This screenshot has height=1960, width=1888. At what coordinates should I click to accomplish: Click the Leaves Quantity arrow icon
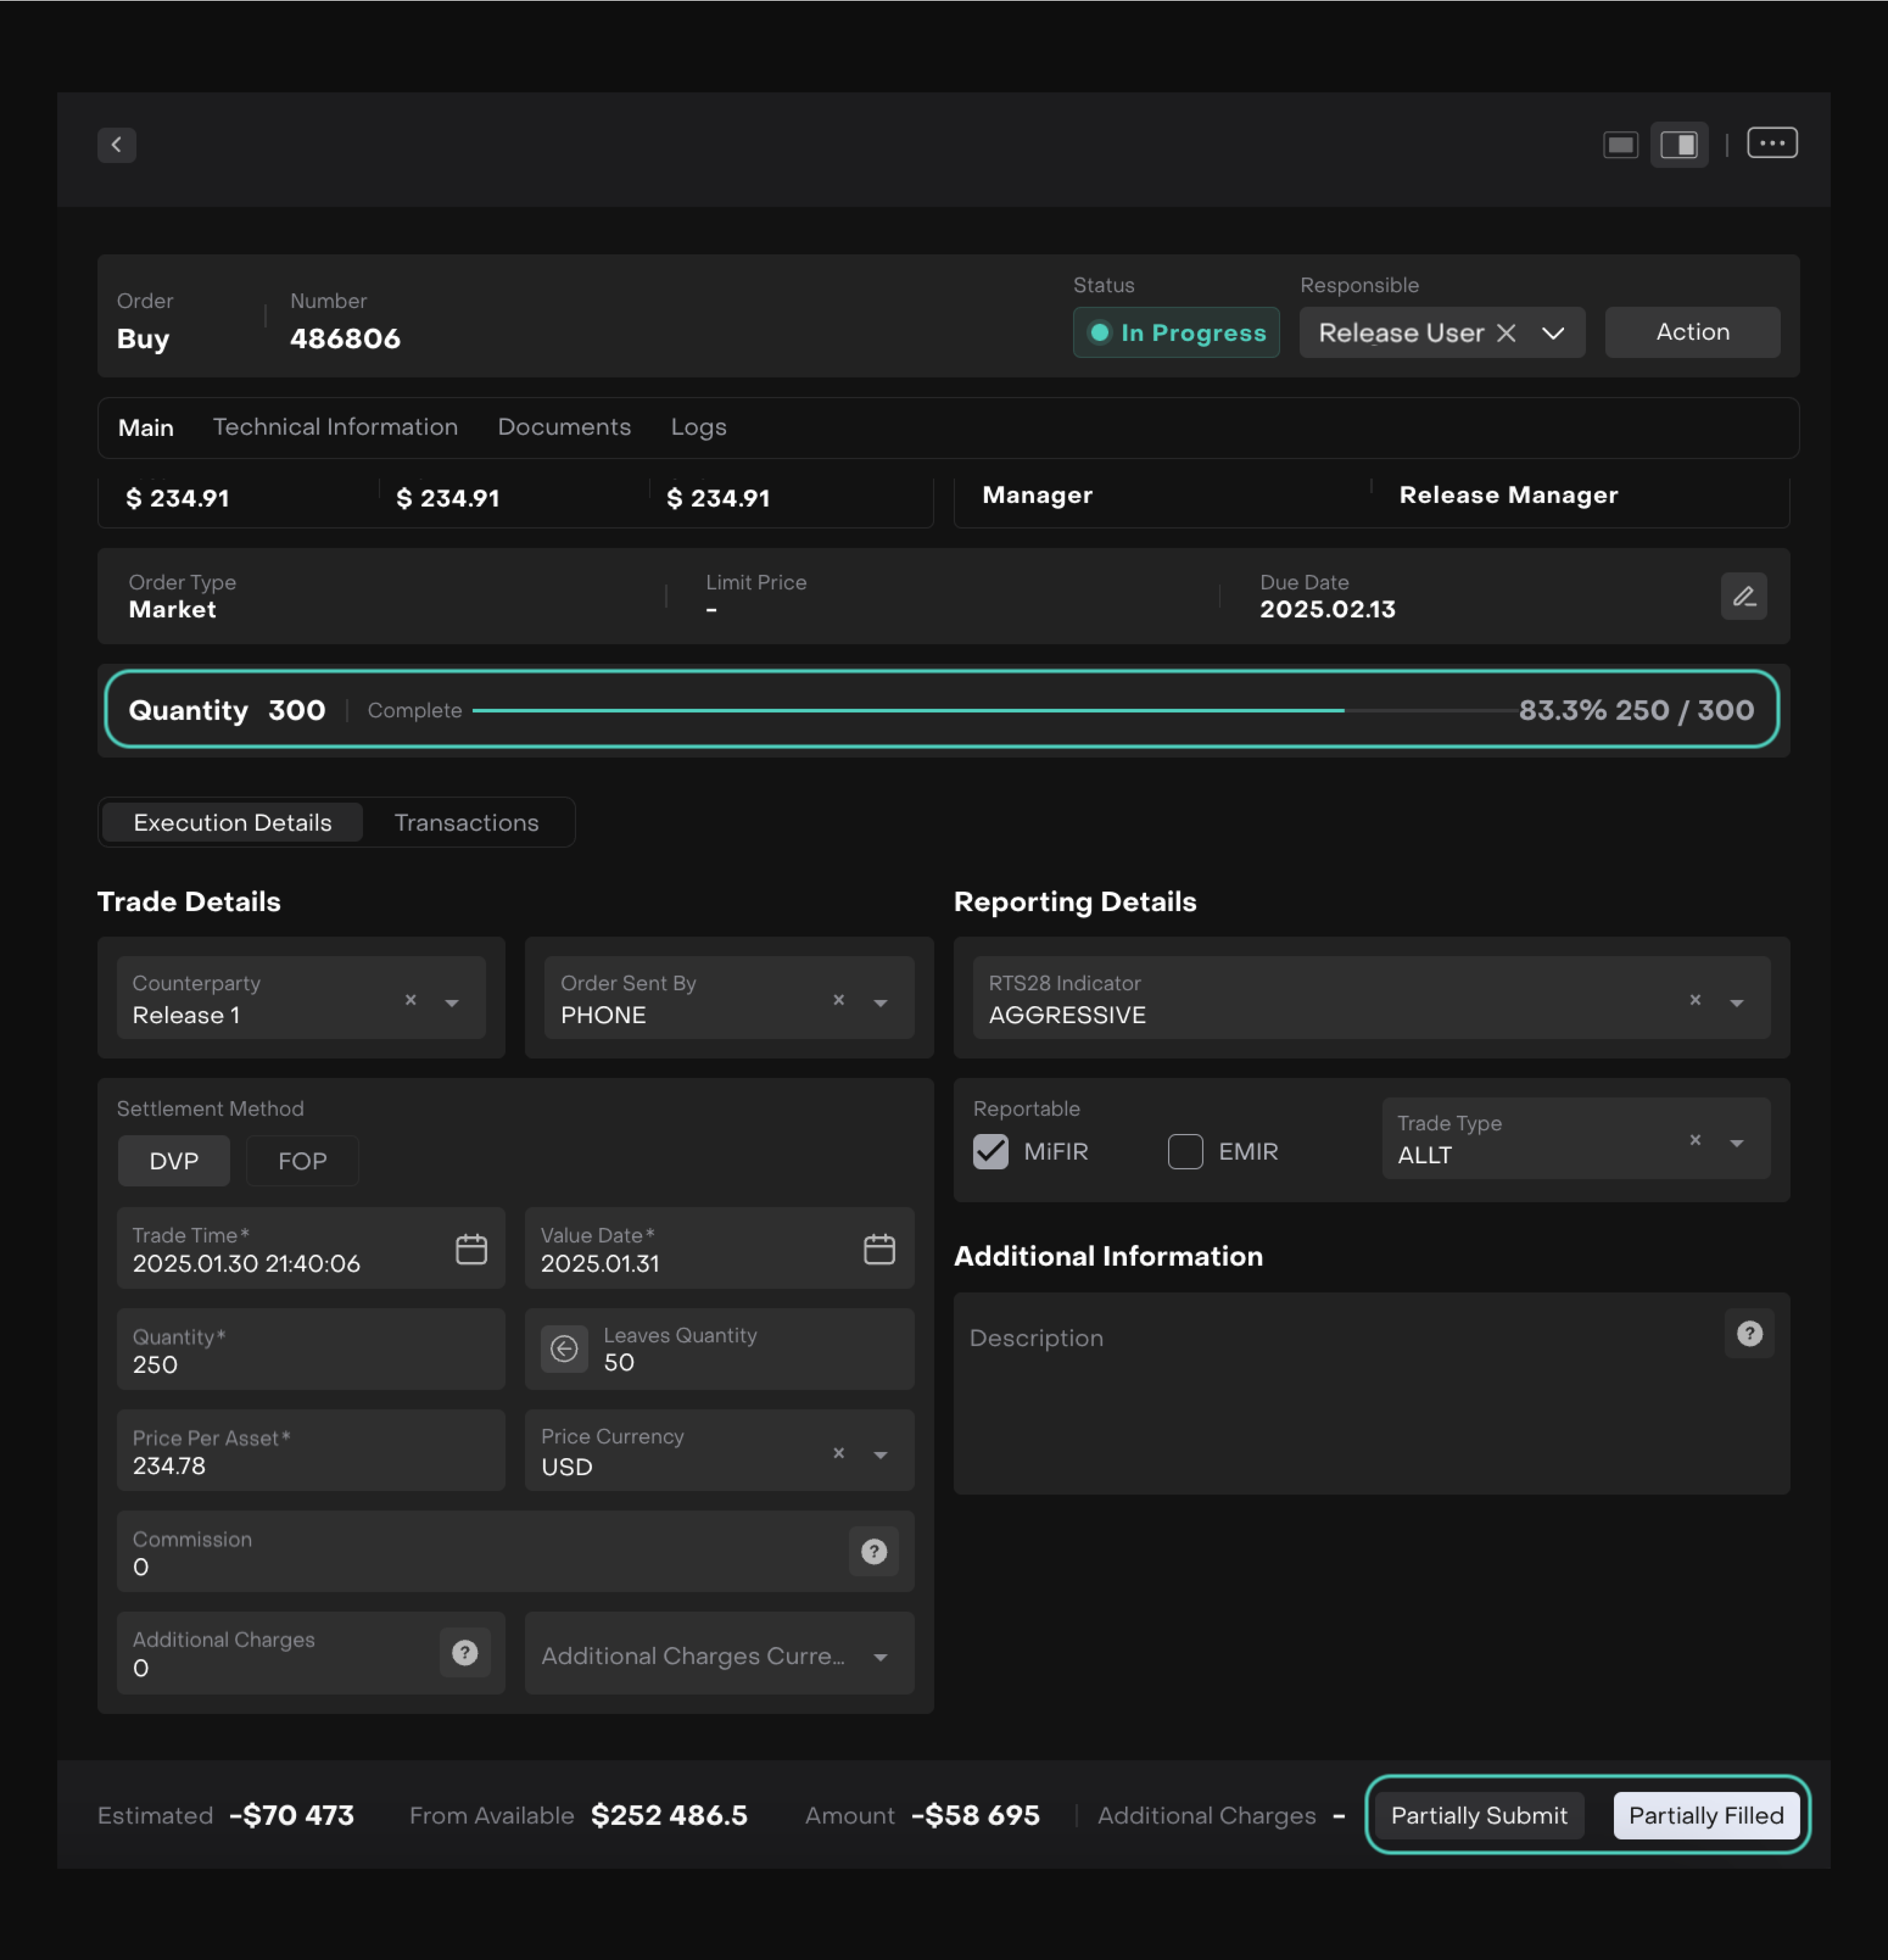tap(564, 1349)
